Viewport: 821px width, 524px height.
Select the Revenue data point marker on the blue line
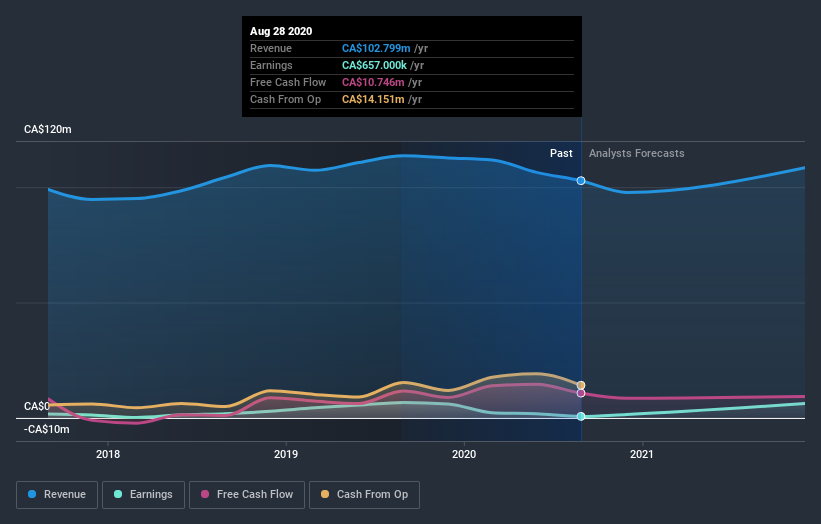pyautogui.click(x=581, y=181)
